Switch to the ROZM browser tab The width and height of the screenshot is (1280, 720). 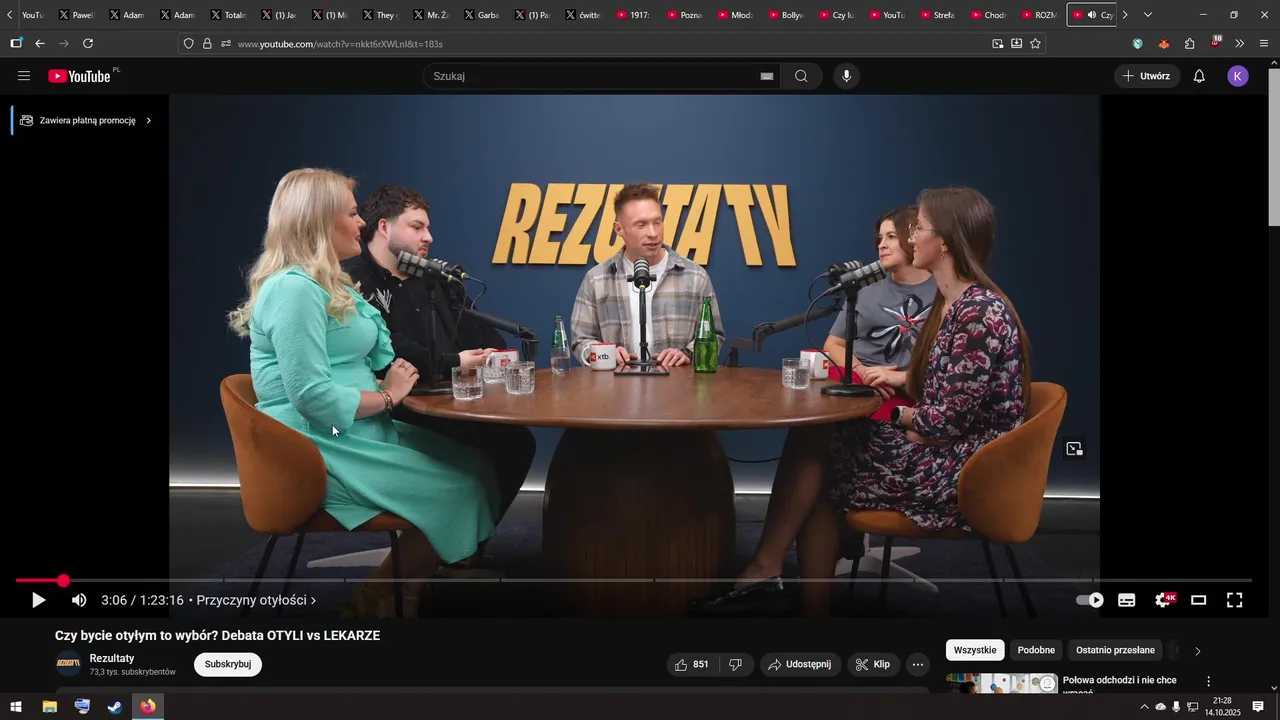tap(1038, 15)
